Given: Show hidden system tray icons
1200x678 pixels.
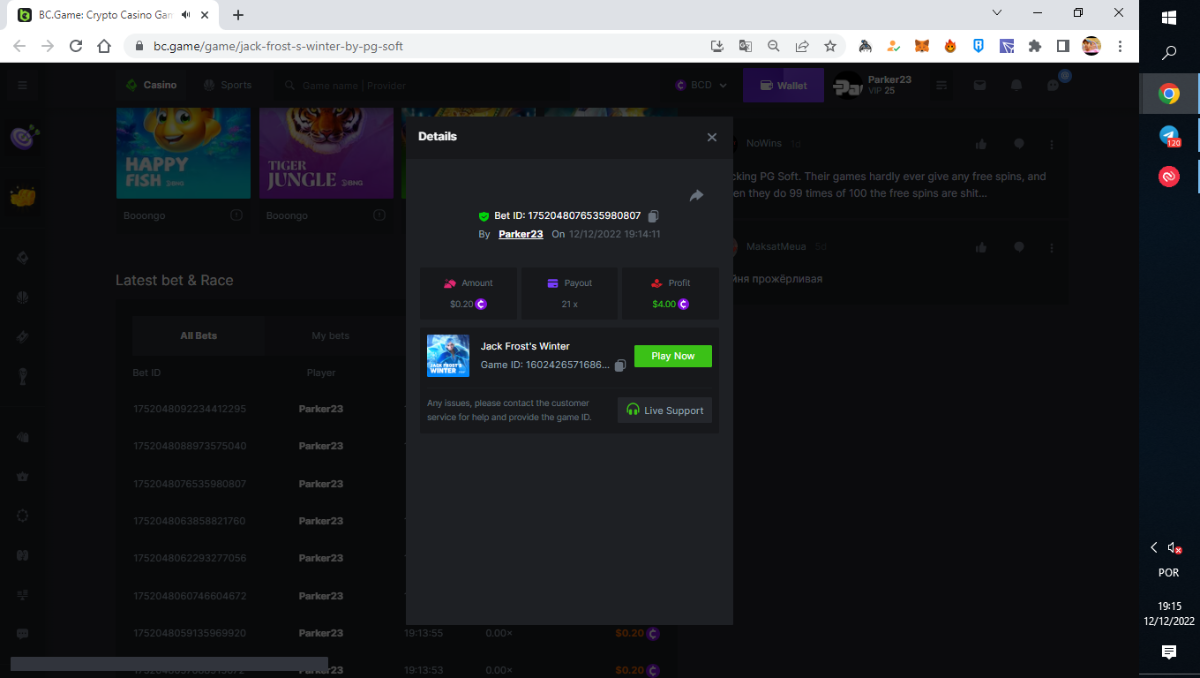Looking at the screenshot, I should (x=1154, y=547).
